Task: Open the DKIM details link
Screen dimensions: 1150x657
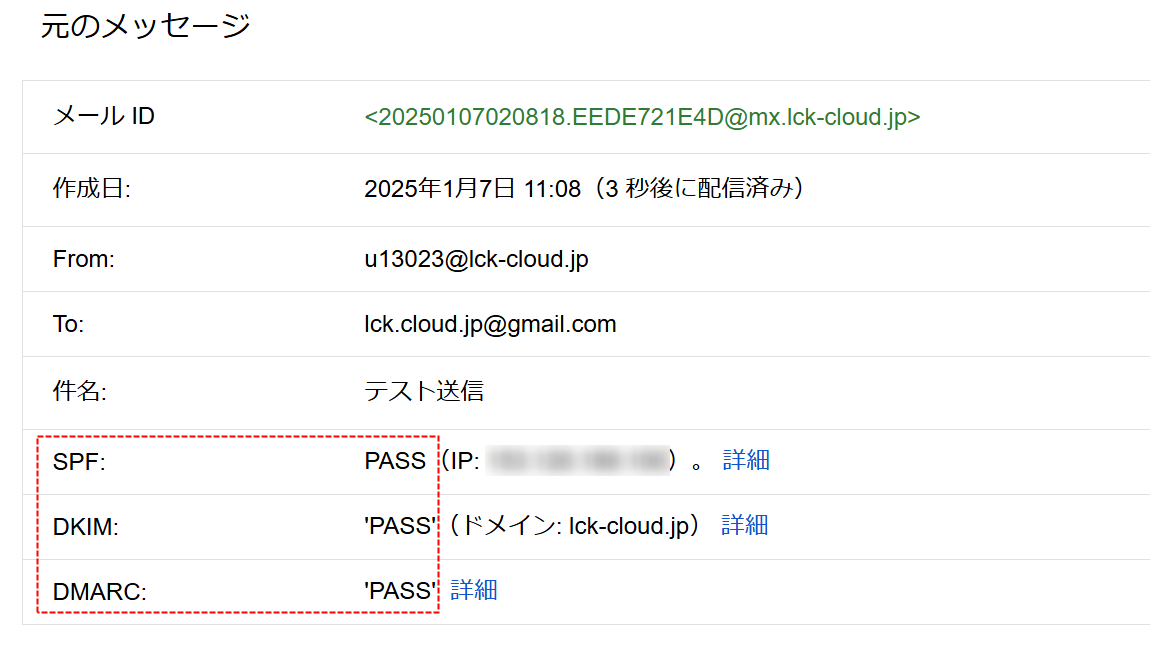Action: pyautogui.click(x=744, y=526)
